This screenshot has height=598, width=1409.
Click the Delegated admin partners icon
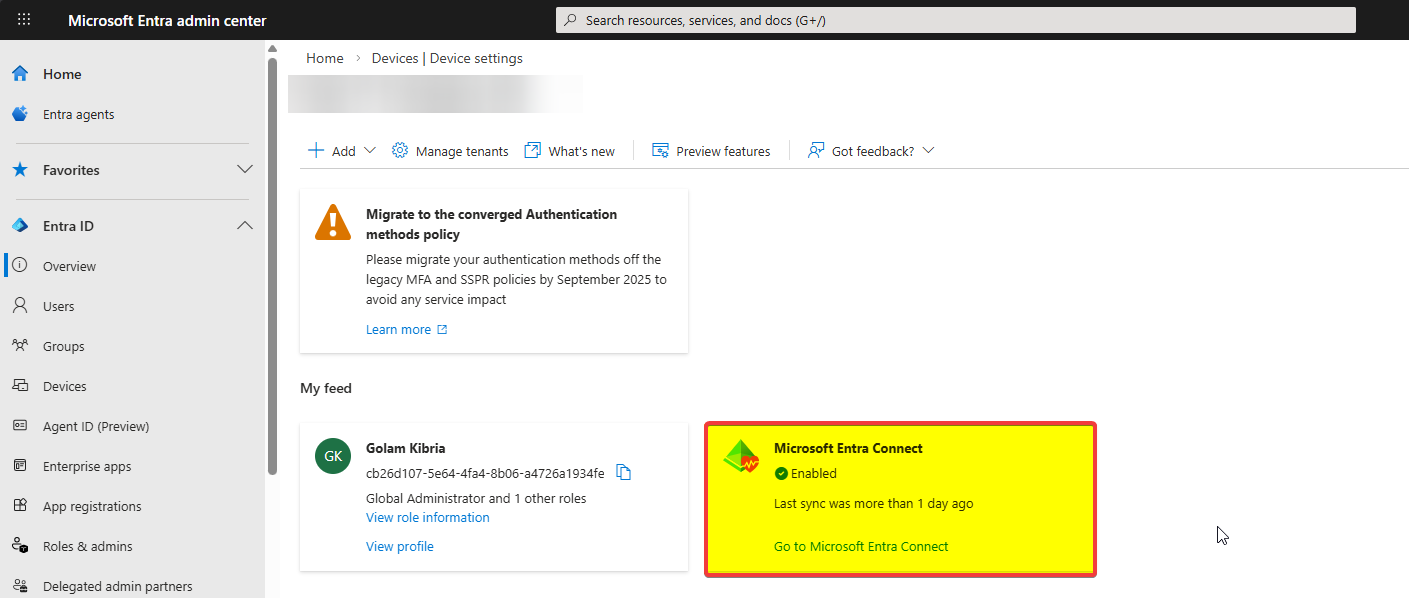tap(20, 586)
